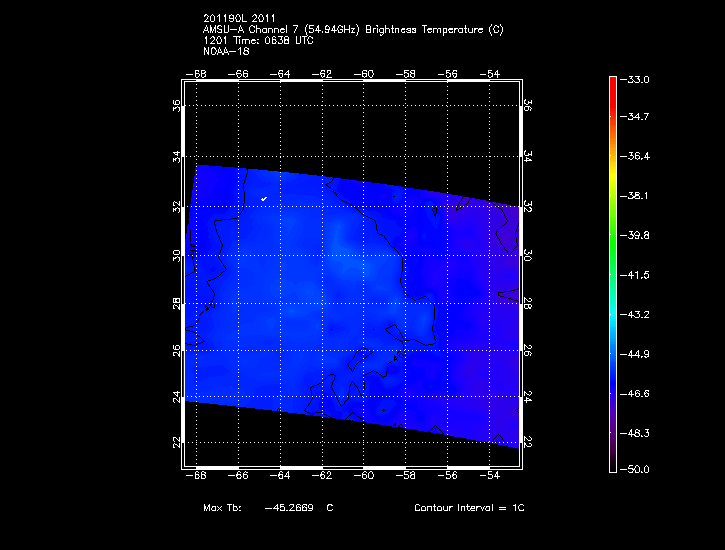Click the red top of the color bar
The width and height of the screenshot is (725, 550).
(x=612, y=82)
